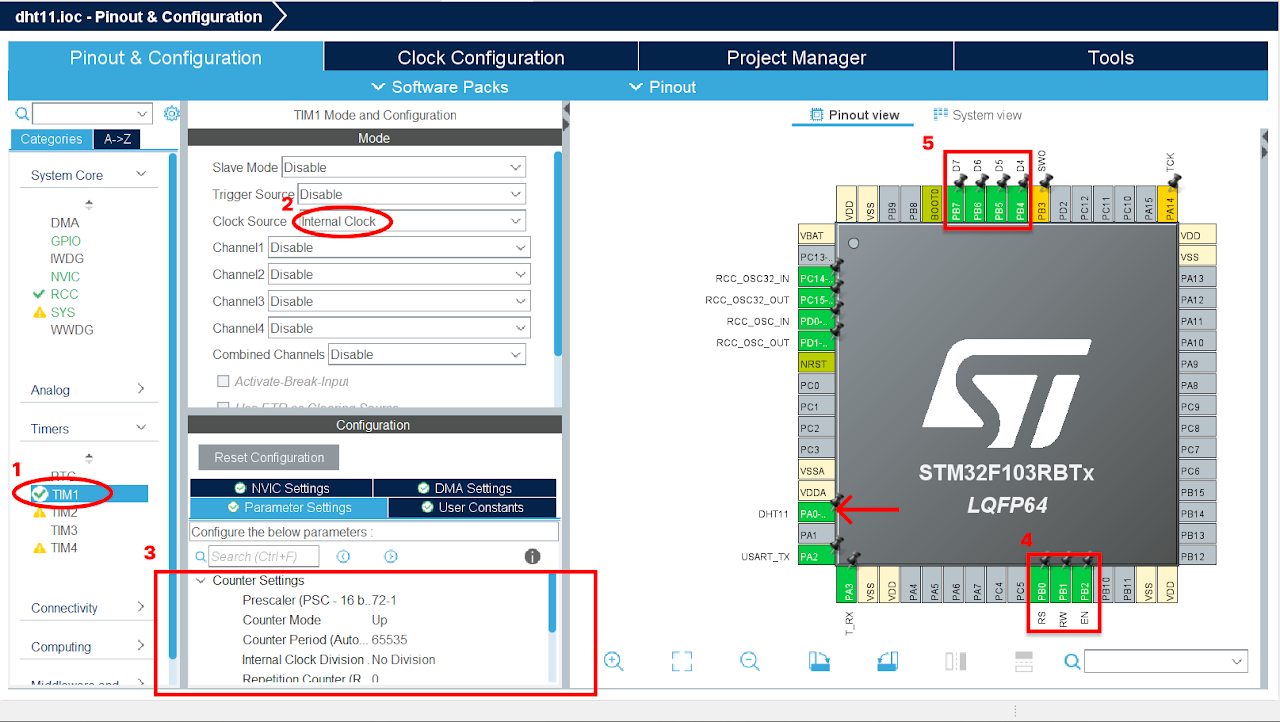The height and width of the screenshot is (722, 1280).
Task: Select the zoom out icon
Action: click(749, 661)
